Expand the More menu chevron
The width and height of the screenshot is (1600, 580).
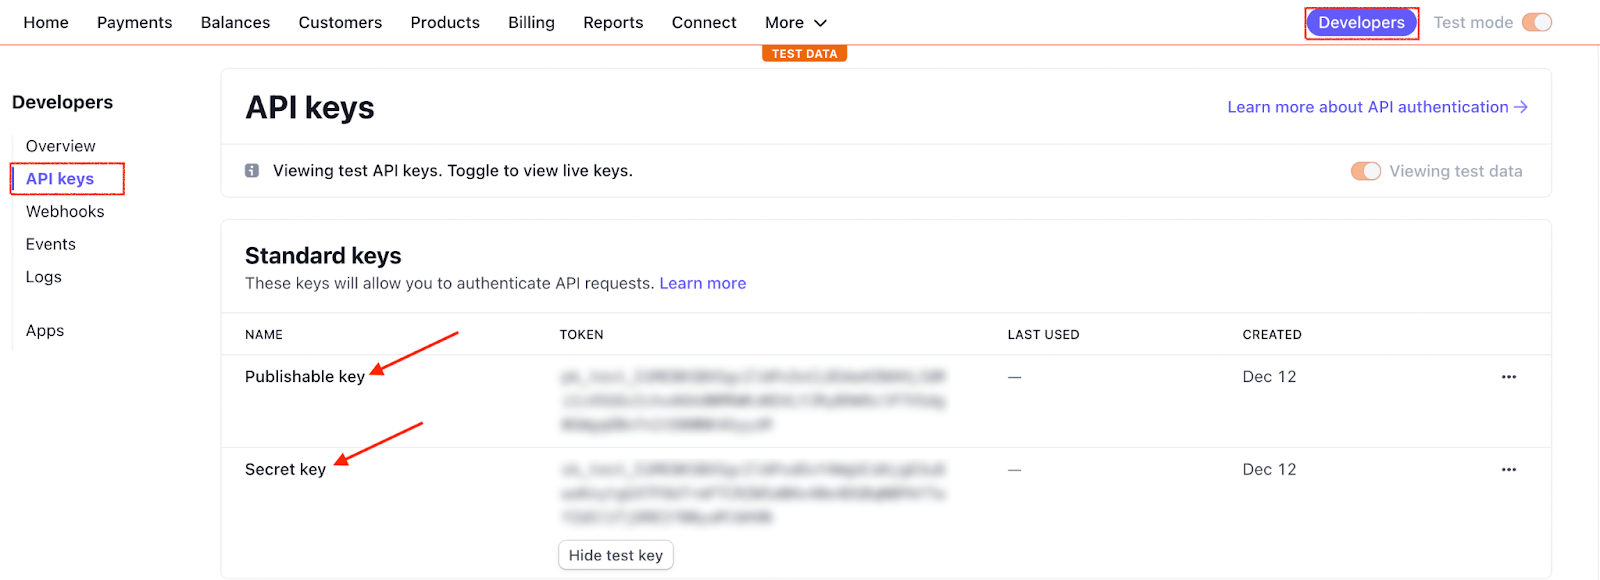point(820,23)
